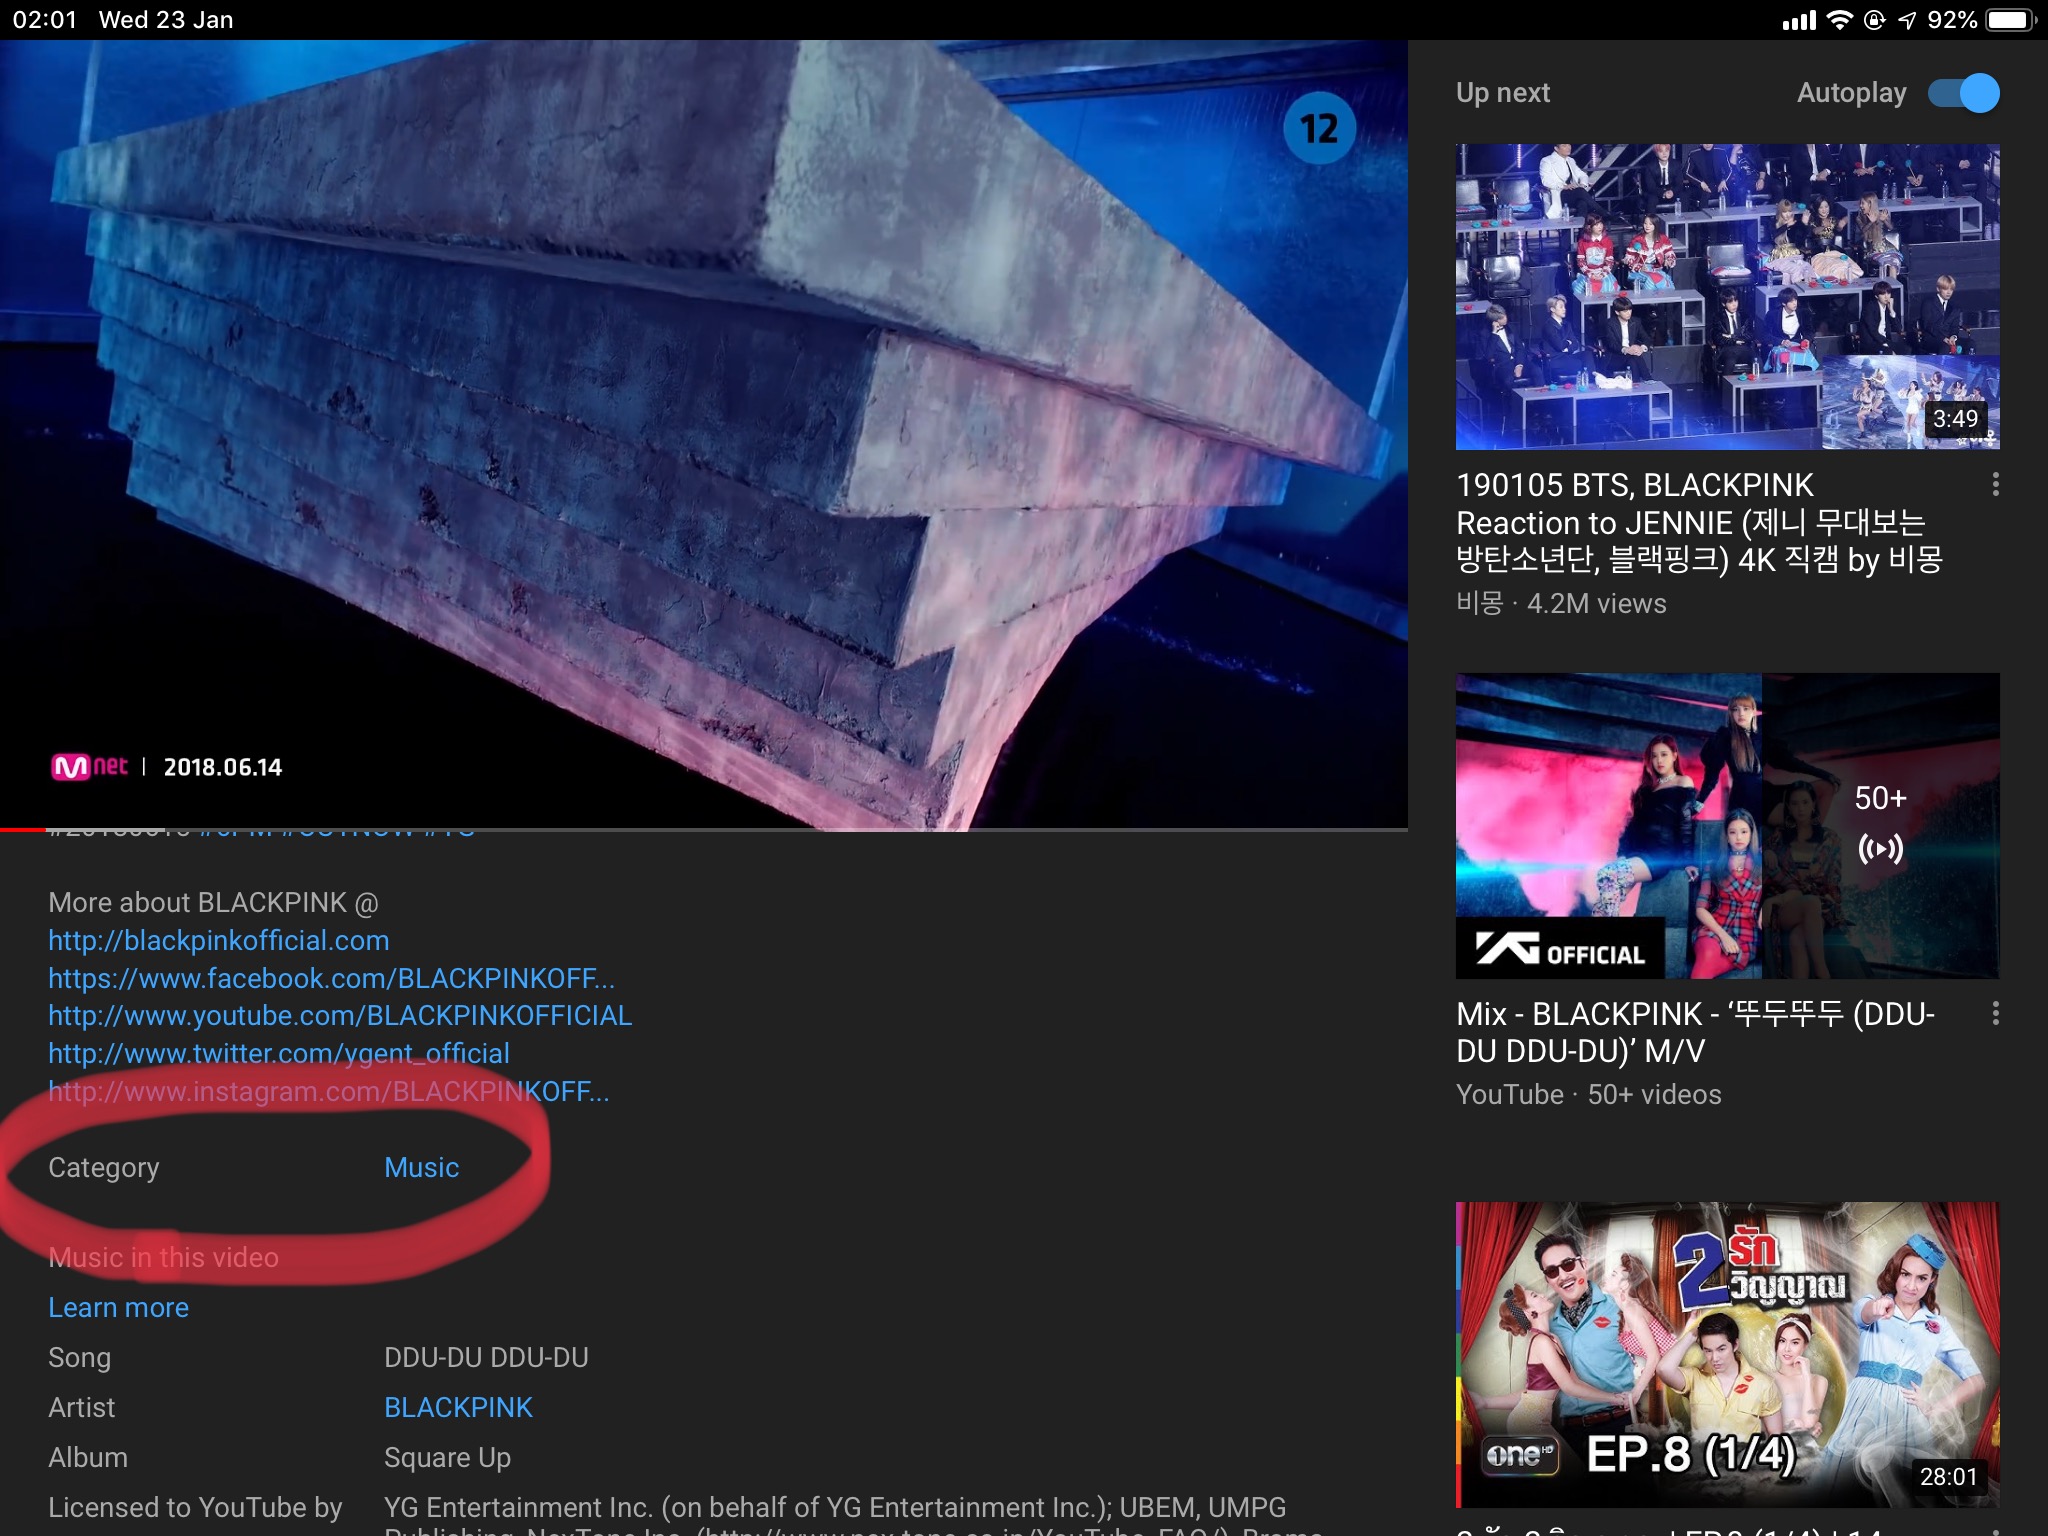Open the 190105 BTS, BLACKPINK Reaction video title

coord(1699,522)
